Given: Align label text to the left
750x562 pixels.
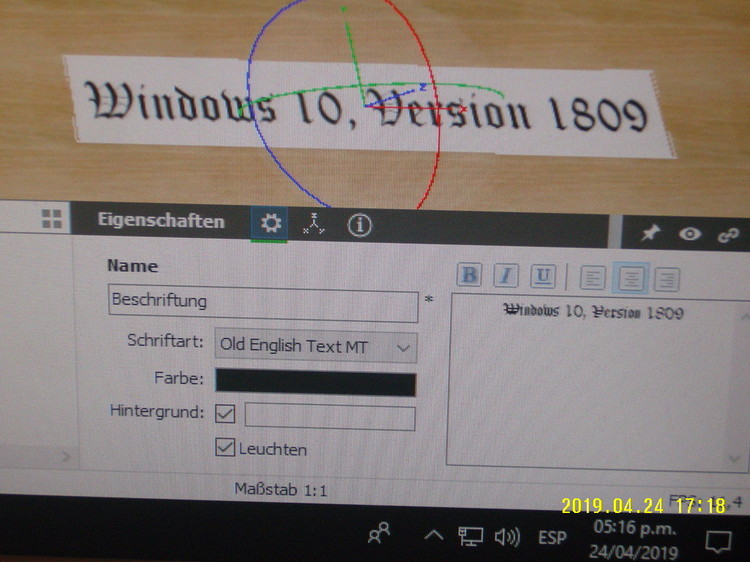Looking at the screenshot, I should [593, 277].
